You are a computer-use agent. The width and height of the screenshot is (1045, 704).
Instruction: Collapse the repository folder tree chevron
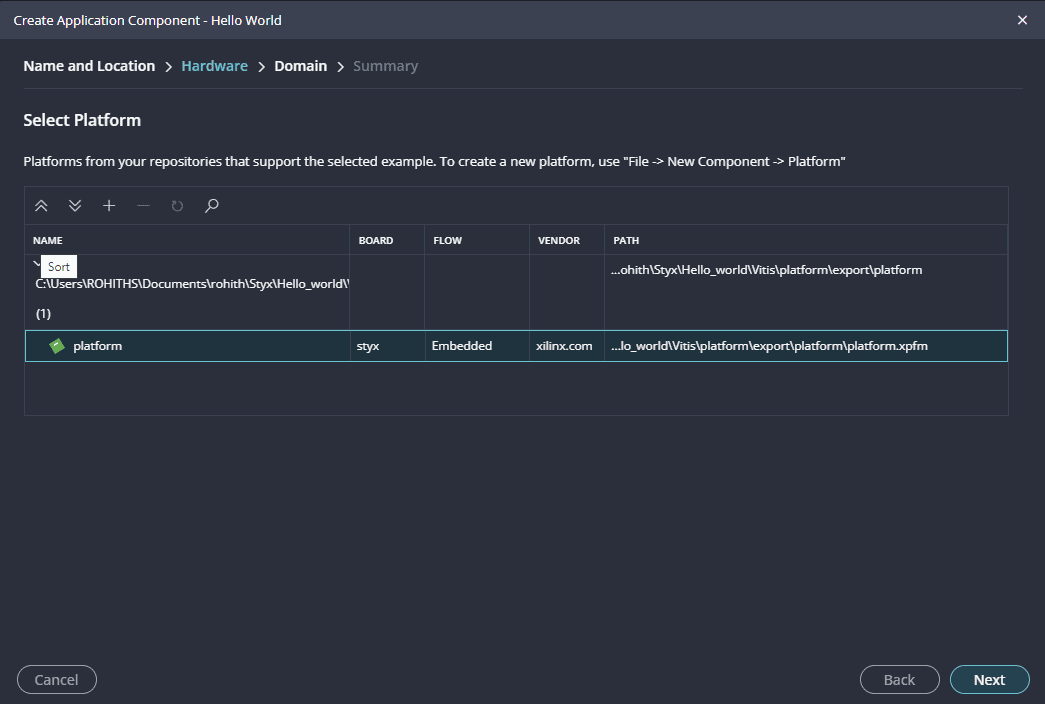pos(36,264)
